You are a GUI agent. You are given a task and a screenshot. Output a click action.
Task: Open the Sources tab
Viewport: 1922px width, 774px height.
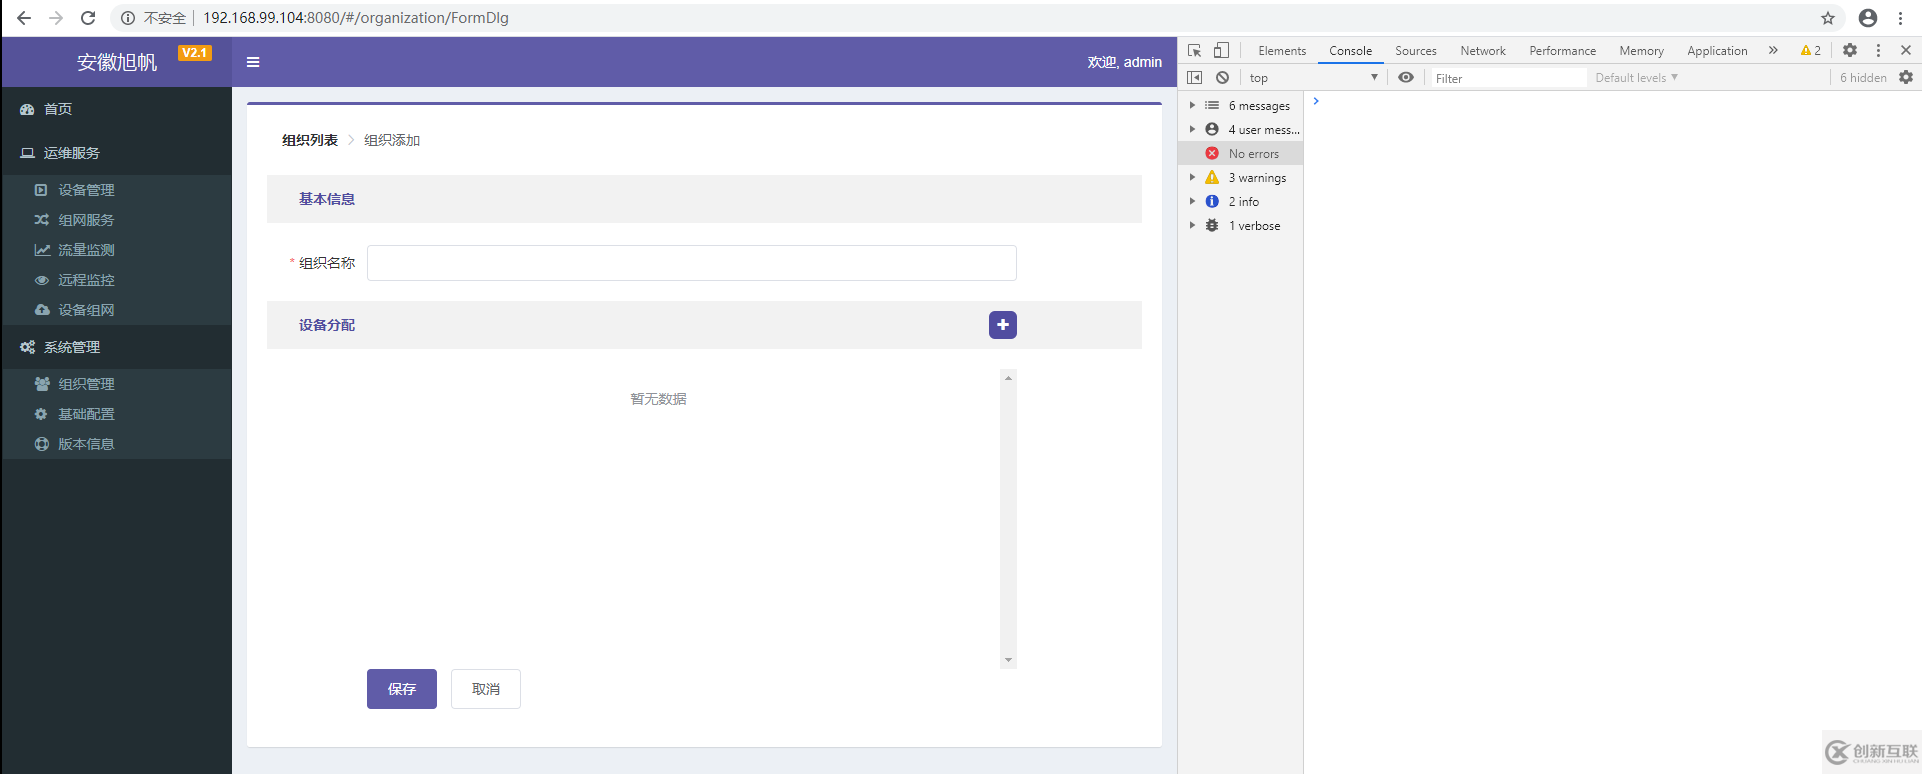click(x=1415, y=51)
